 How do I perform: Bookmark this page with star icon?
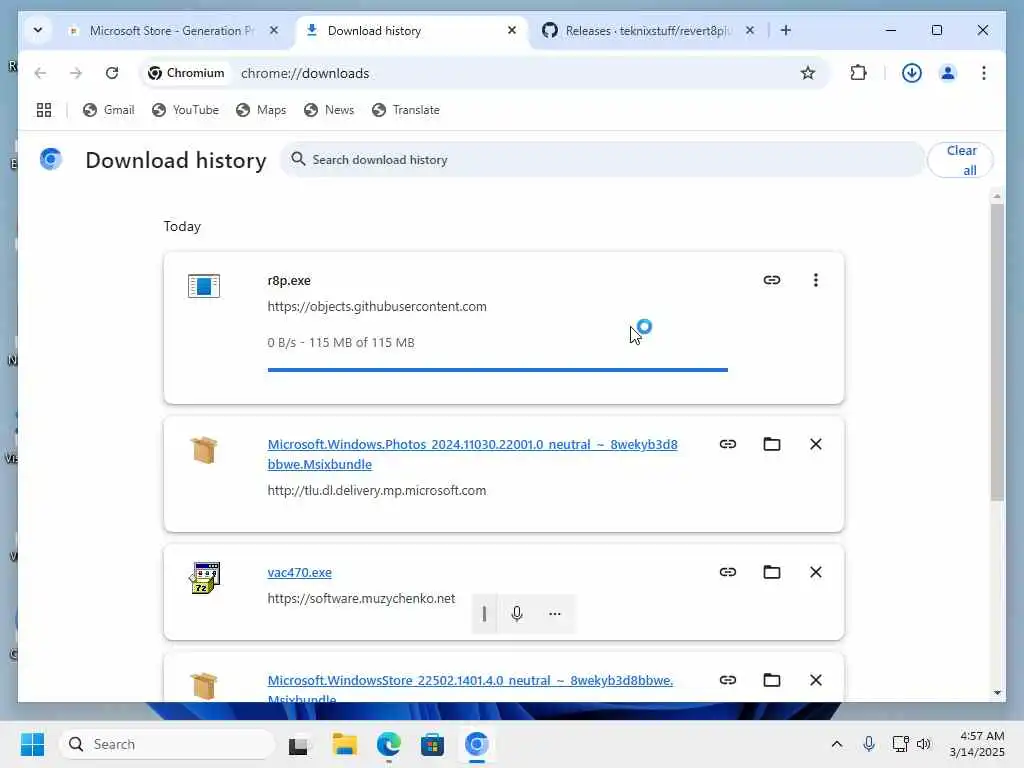point(808,73)
